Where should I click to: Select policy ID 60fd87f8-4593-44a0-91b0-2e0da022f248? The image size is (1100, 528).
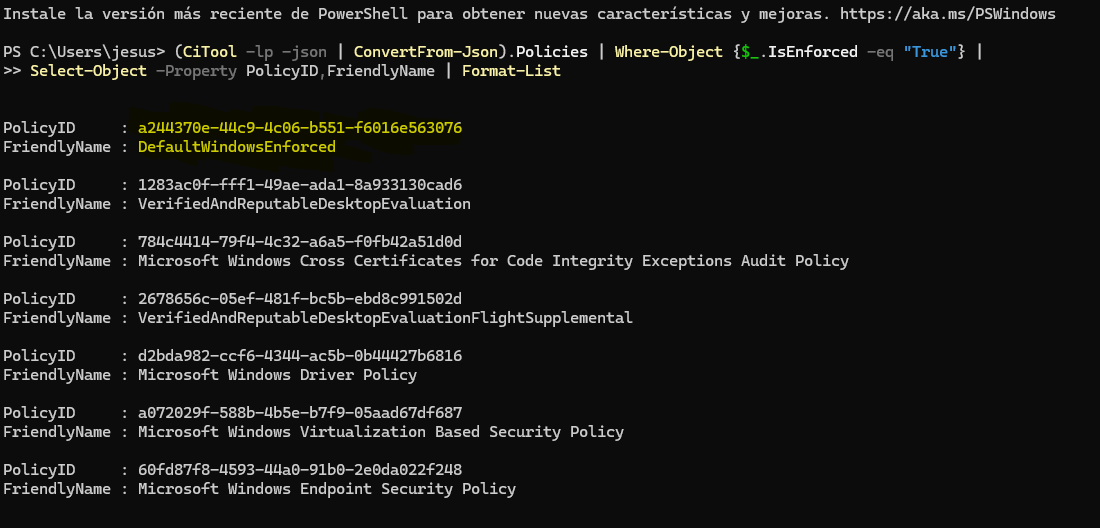coord(300,468)
